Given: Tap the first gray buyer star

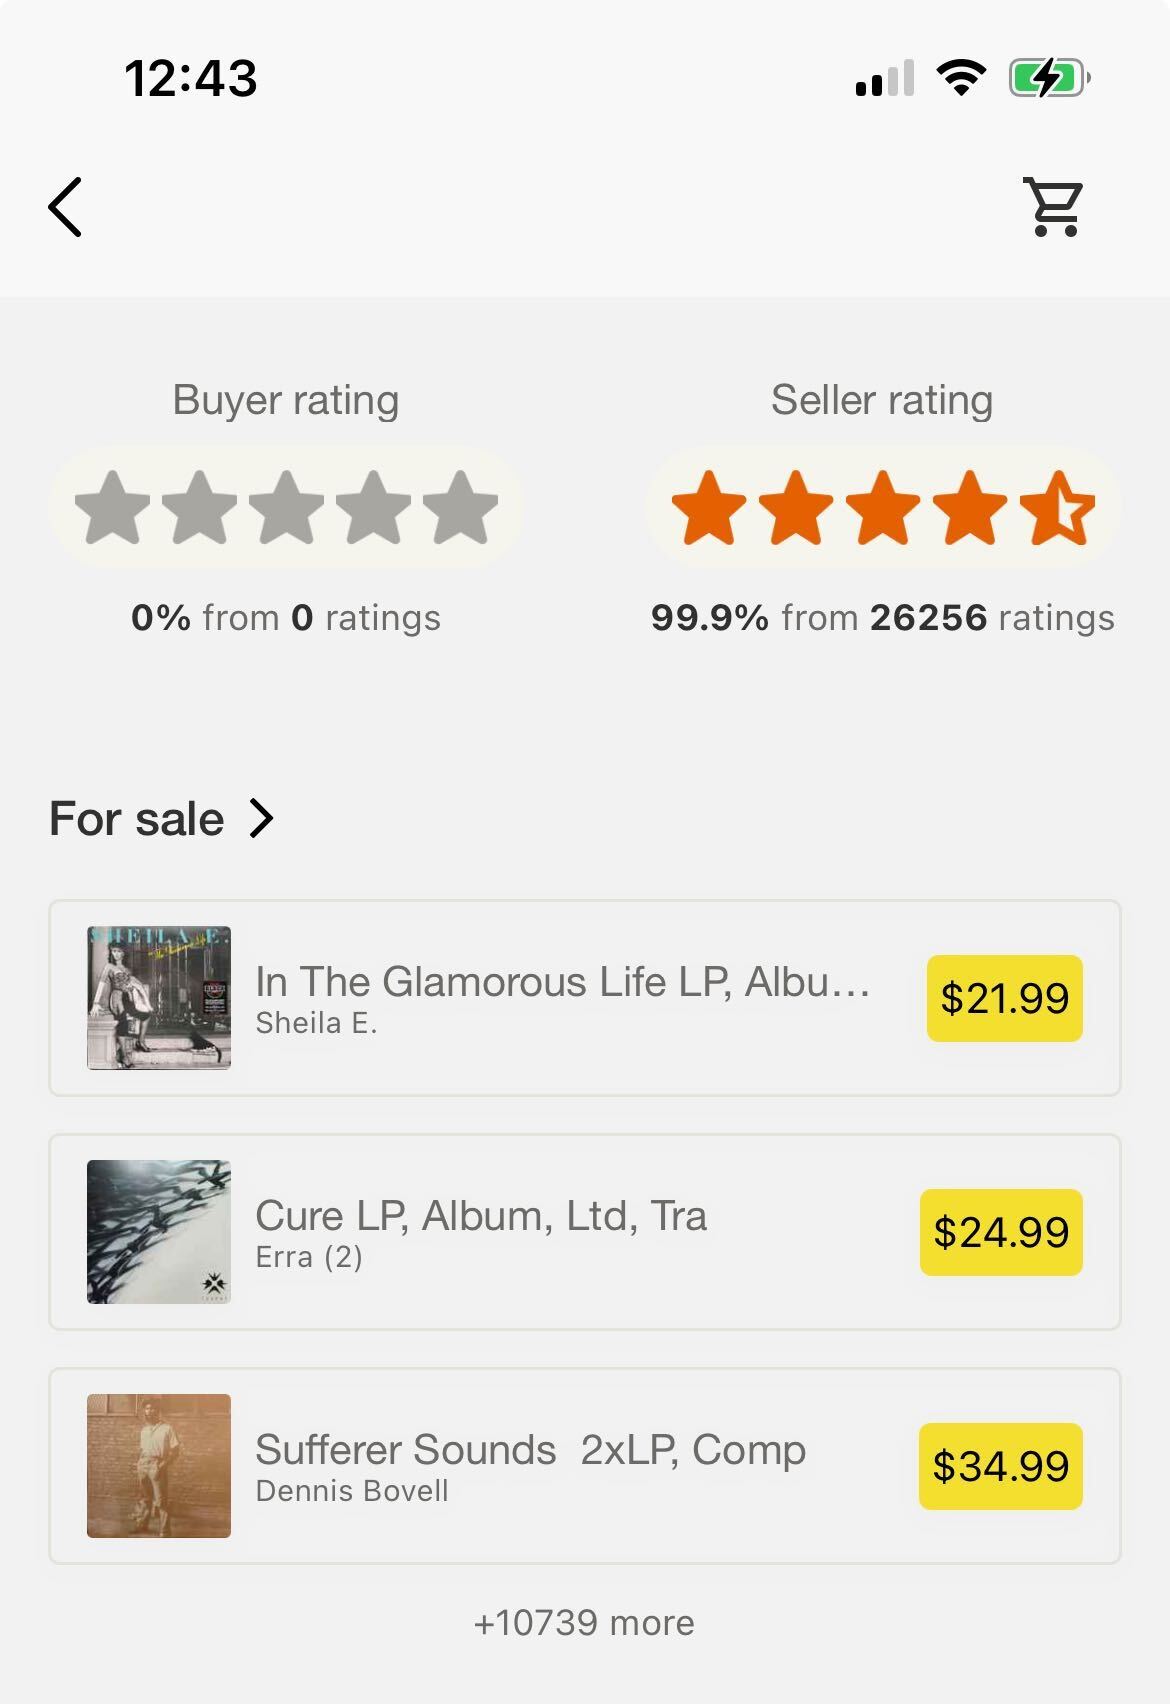Looking at the screenshot, I should tap(112, 508).
